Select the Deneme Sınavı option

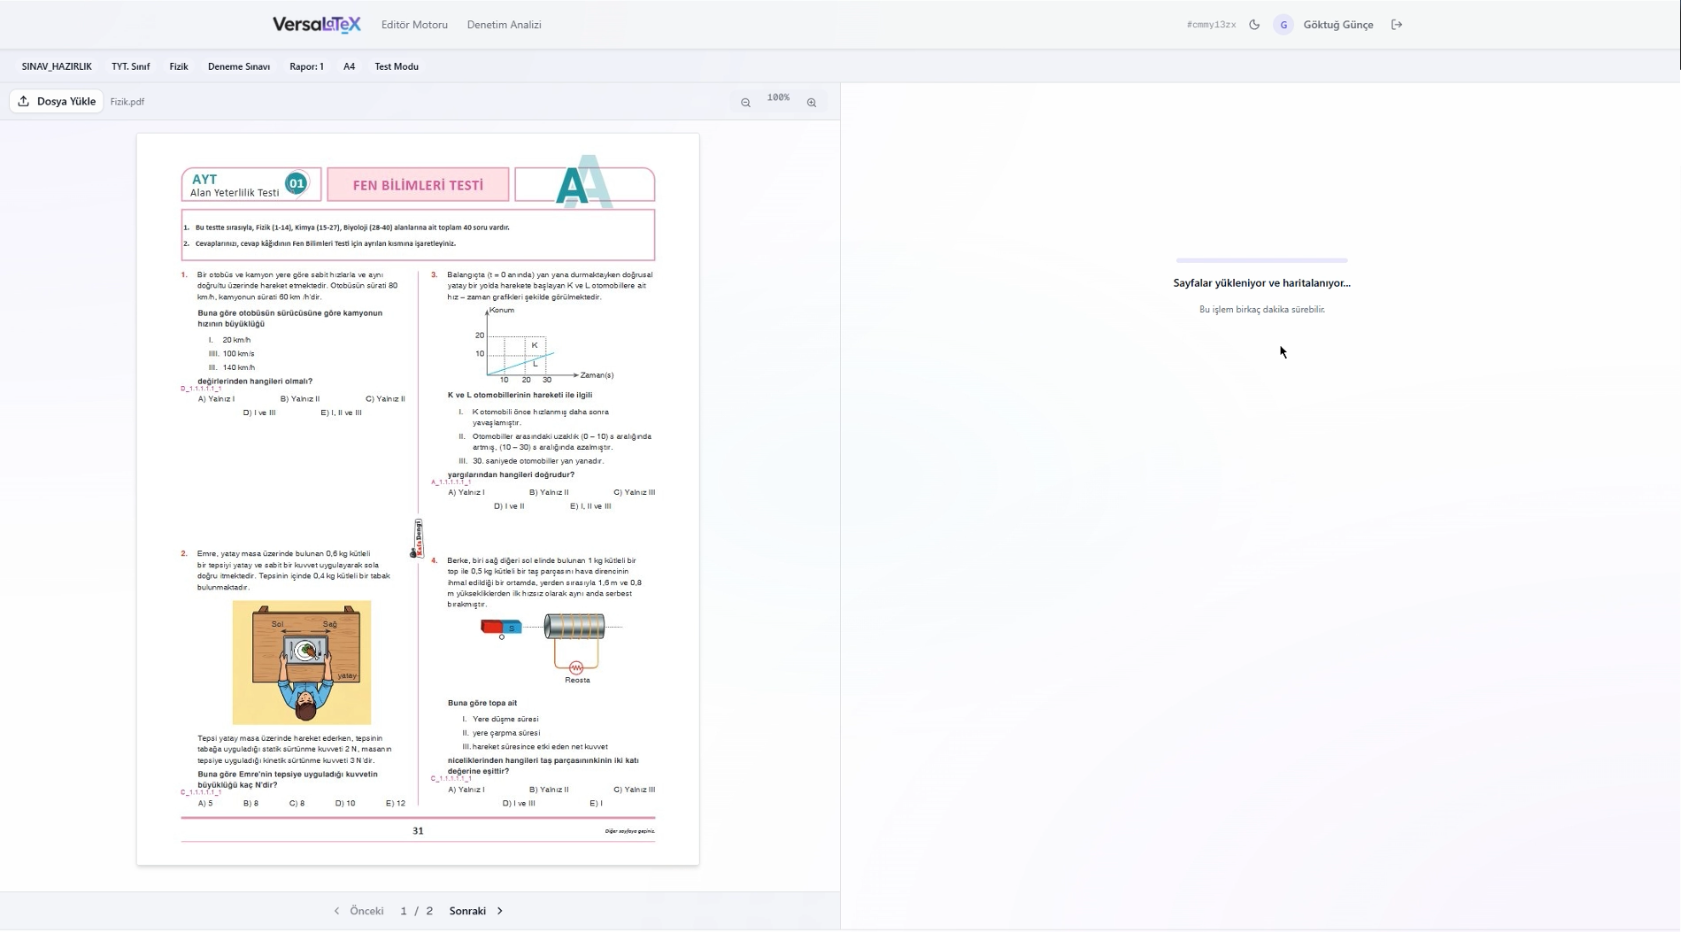(x=239, y=67)
